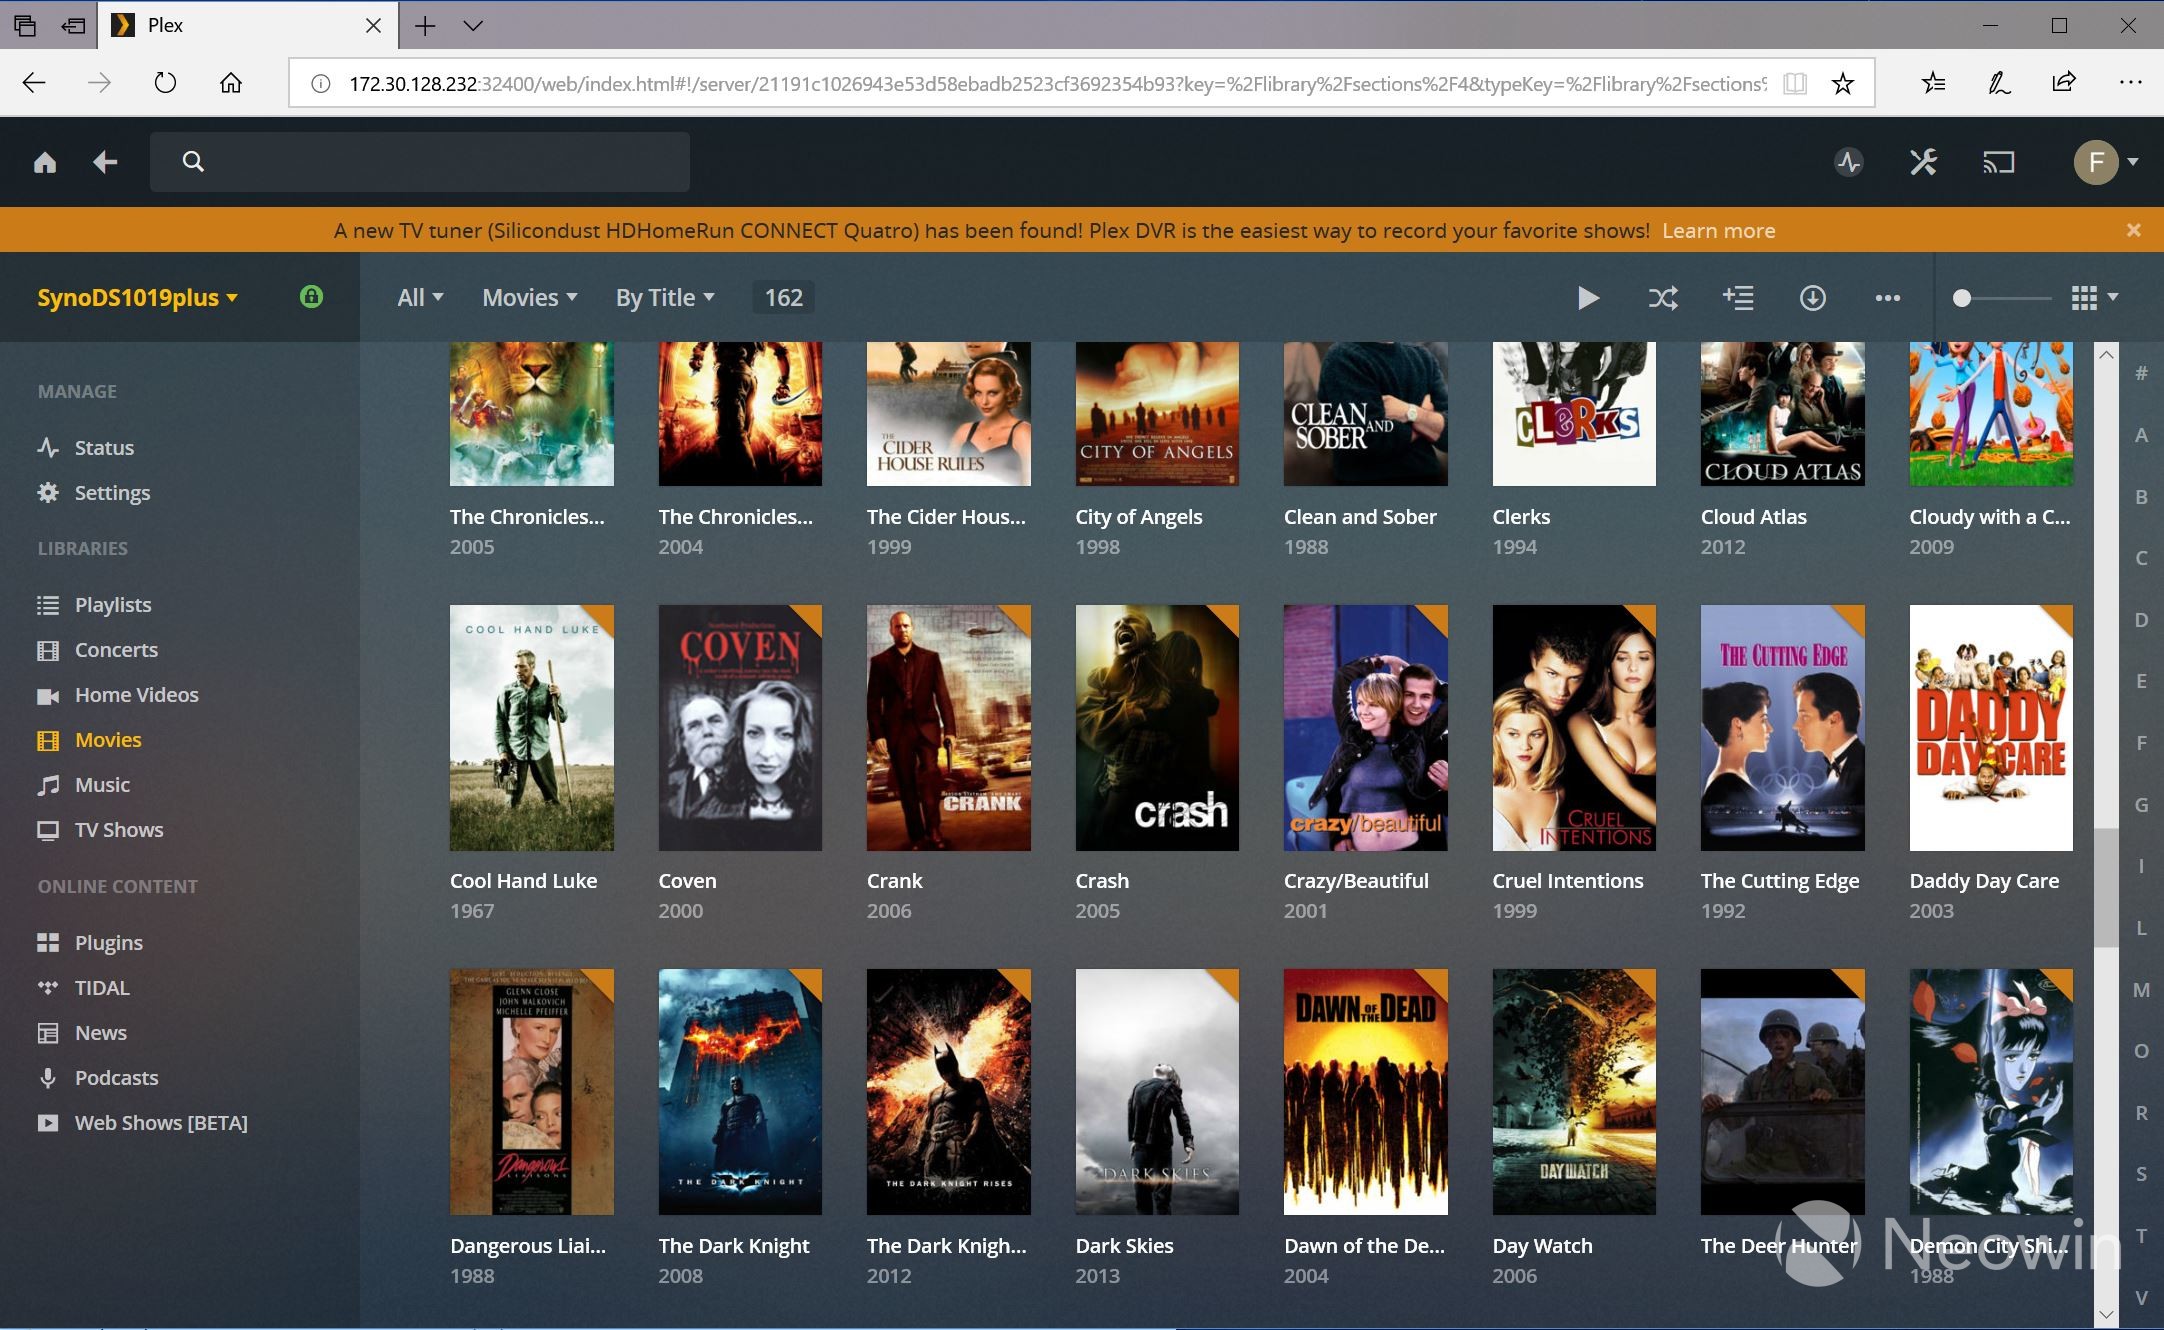Select Podcasts in the sidebar
The width and height of the screenshot is (2164, 1330).
116,1078
